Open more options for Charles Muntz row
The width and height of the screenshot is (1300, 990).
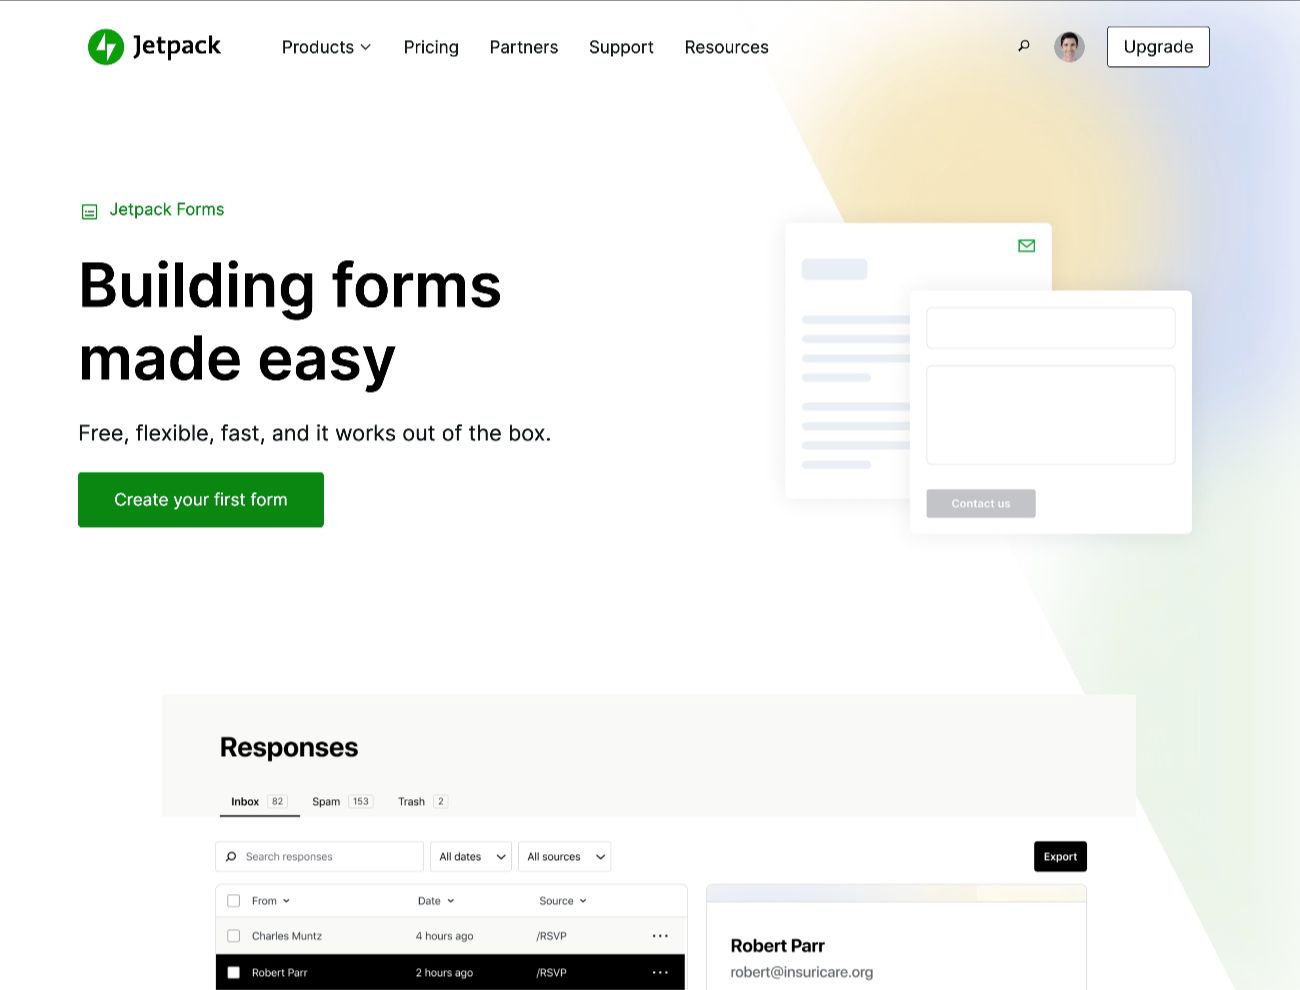(660, 935)
